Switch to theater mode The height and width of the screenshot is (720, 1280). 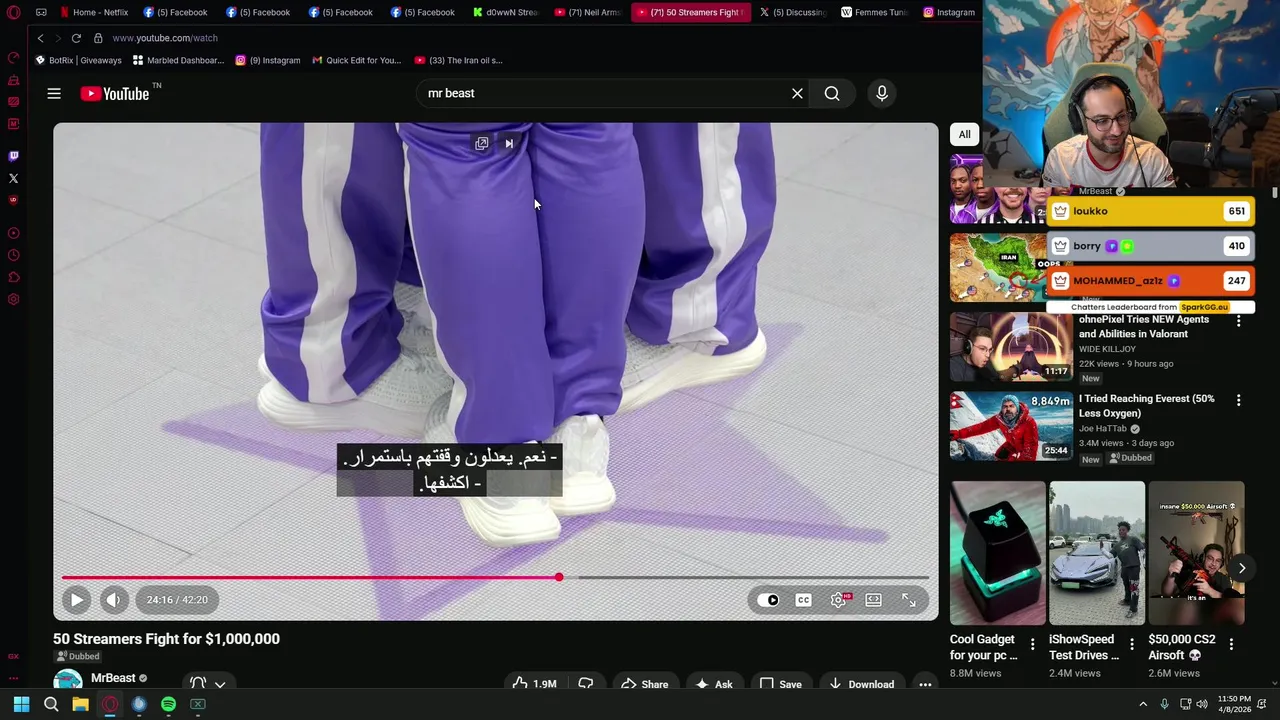coord(873,600)
